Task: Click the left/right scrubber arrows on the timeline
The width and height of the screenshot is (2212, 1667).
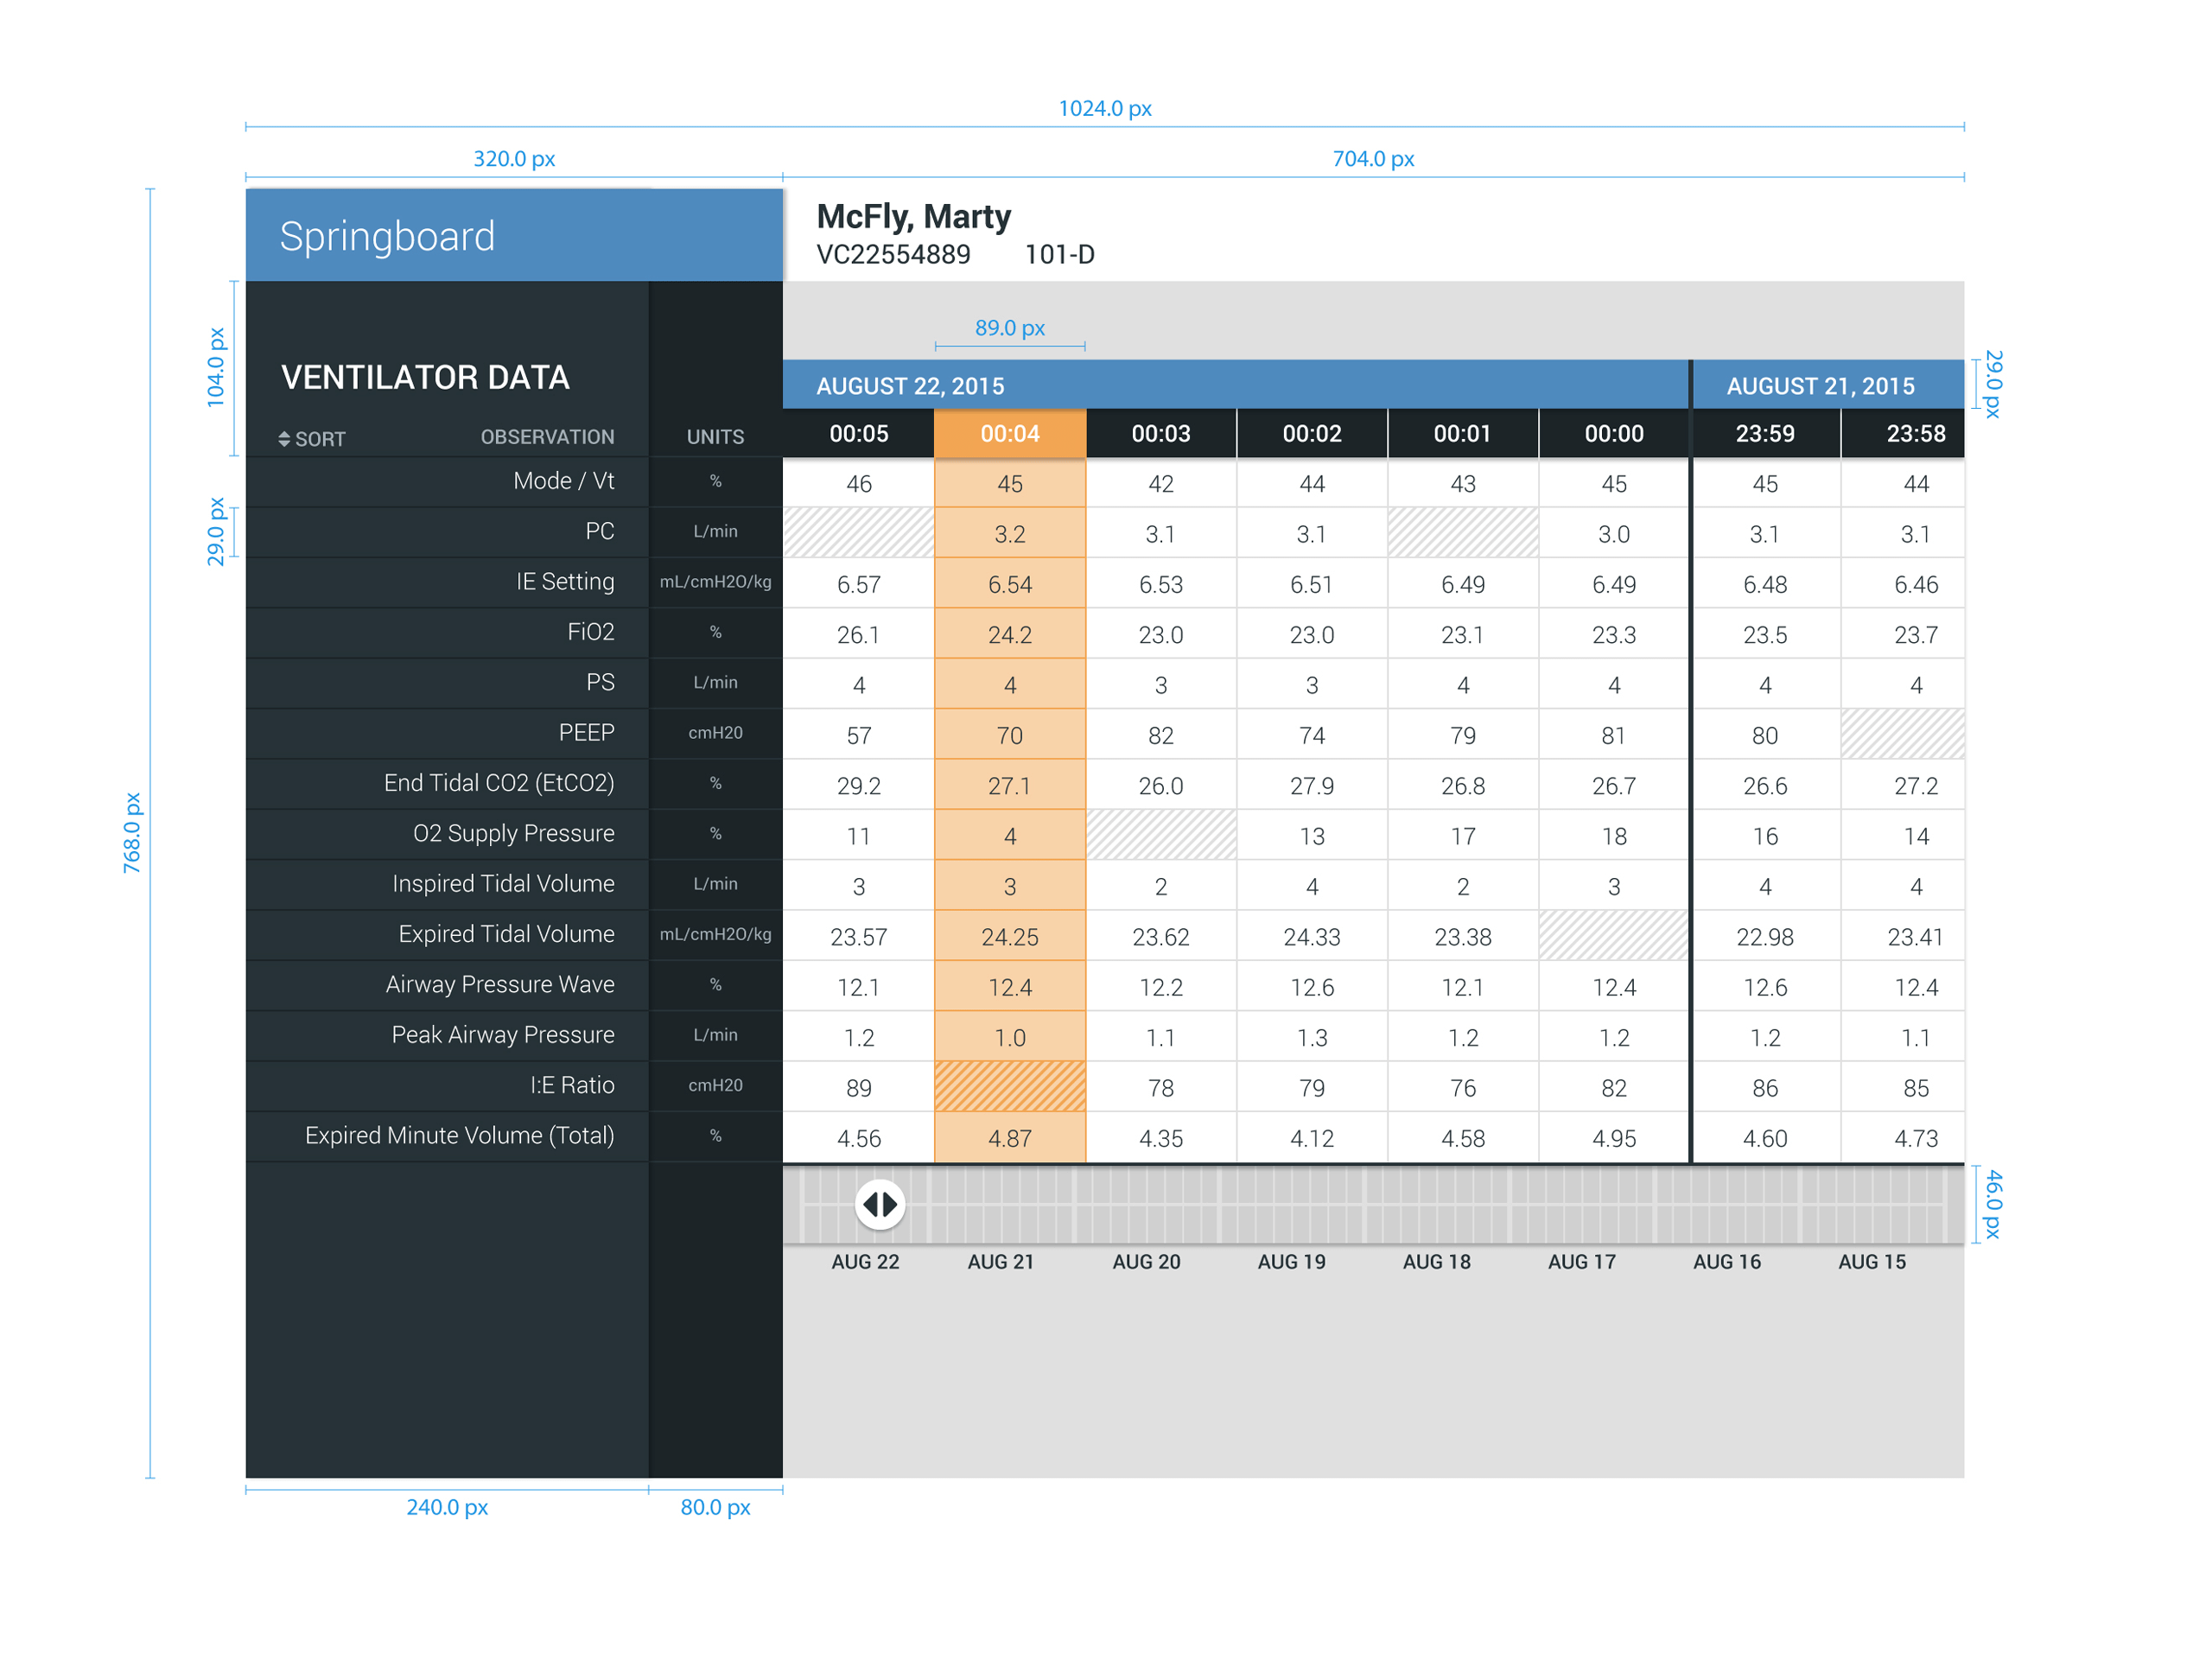Action: pos(880,1204)
